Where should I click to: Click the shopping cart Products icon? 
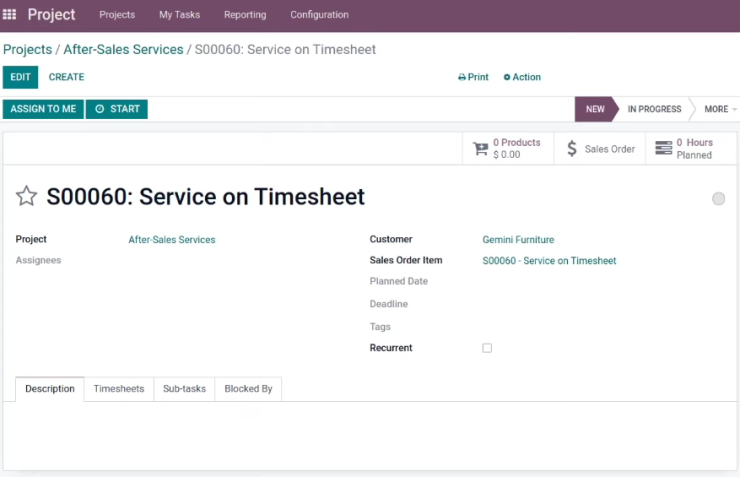tap(480, 149)
